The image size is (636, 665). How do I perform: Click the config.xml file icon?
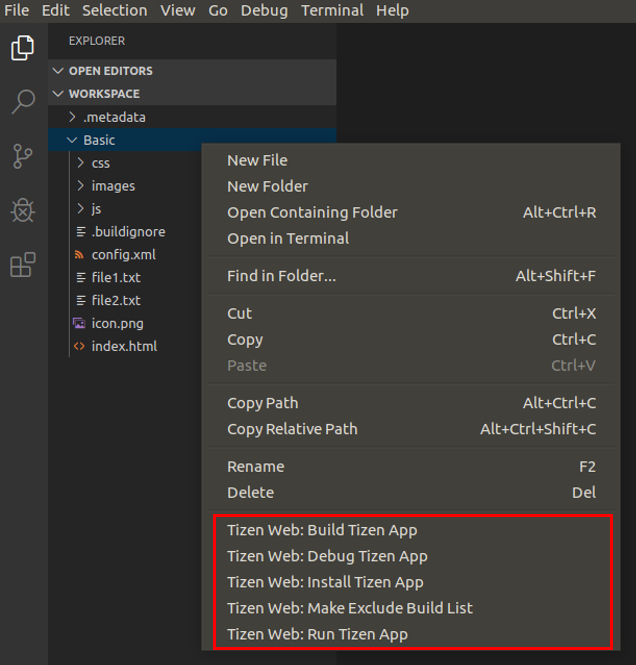click(x=80, y=254)
